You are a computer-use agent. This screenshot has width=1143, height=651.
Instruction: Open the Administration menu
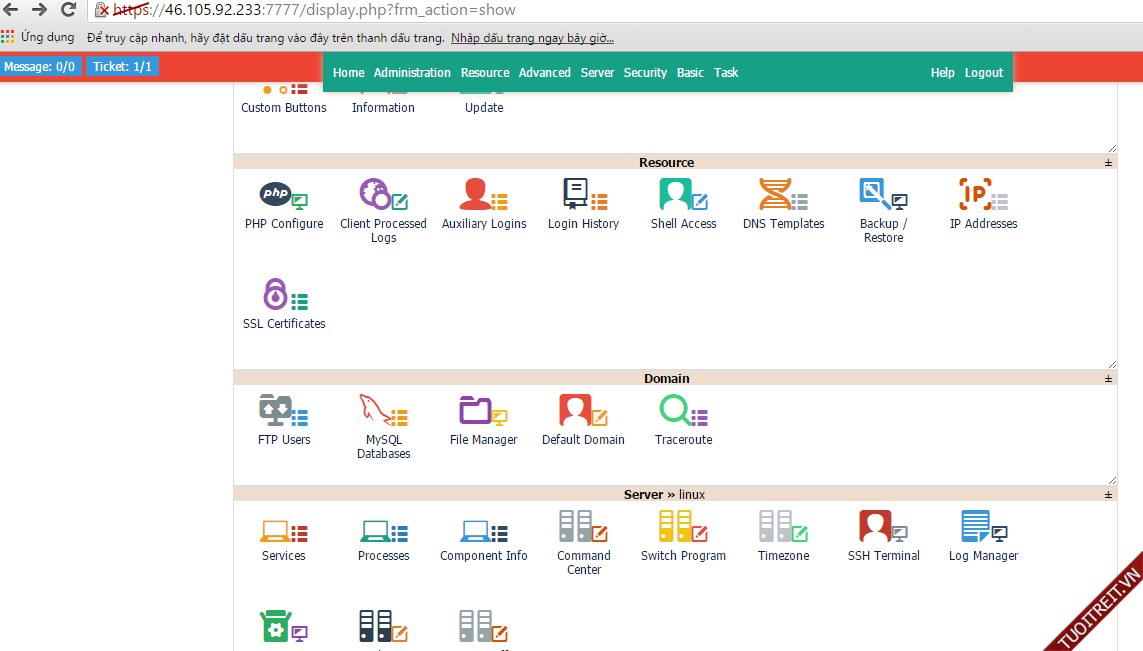coord(412,73)
